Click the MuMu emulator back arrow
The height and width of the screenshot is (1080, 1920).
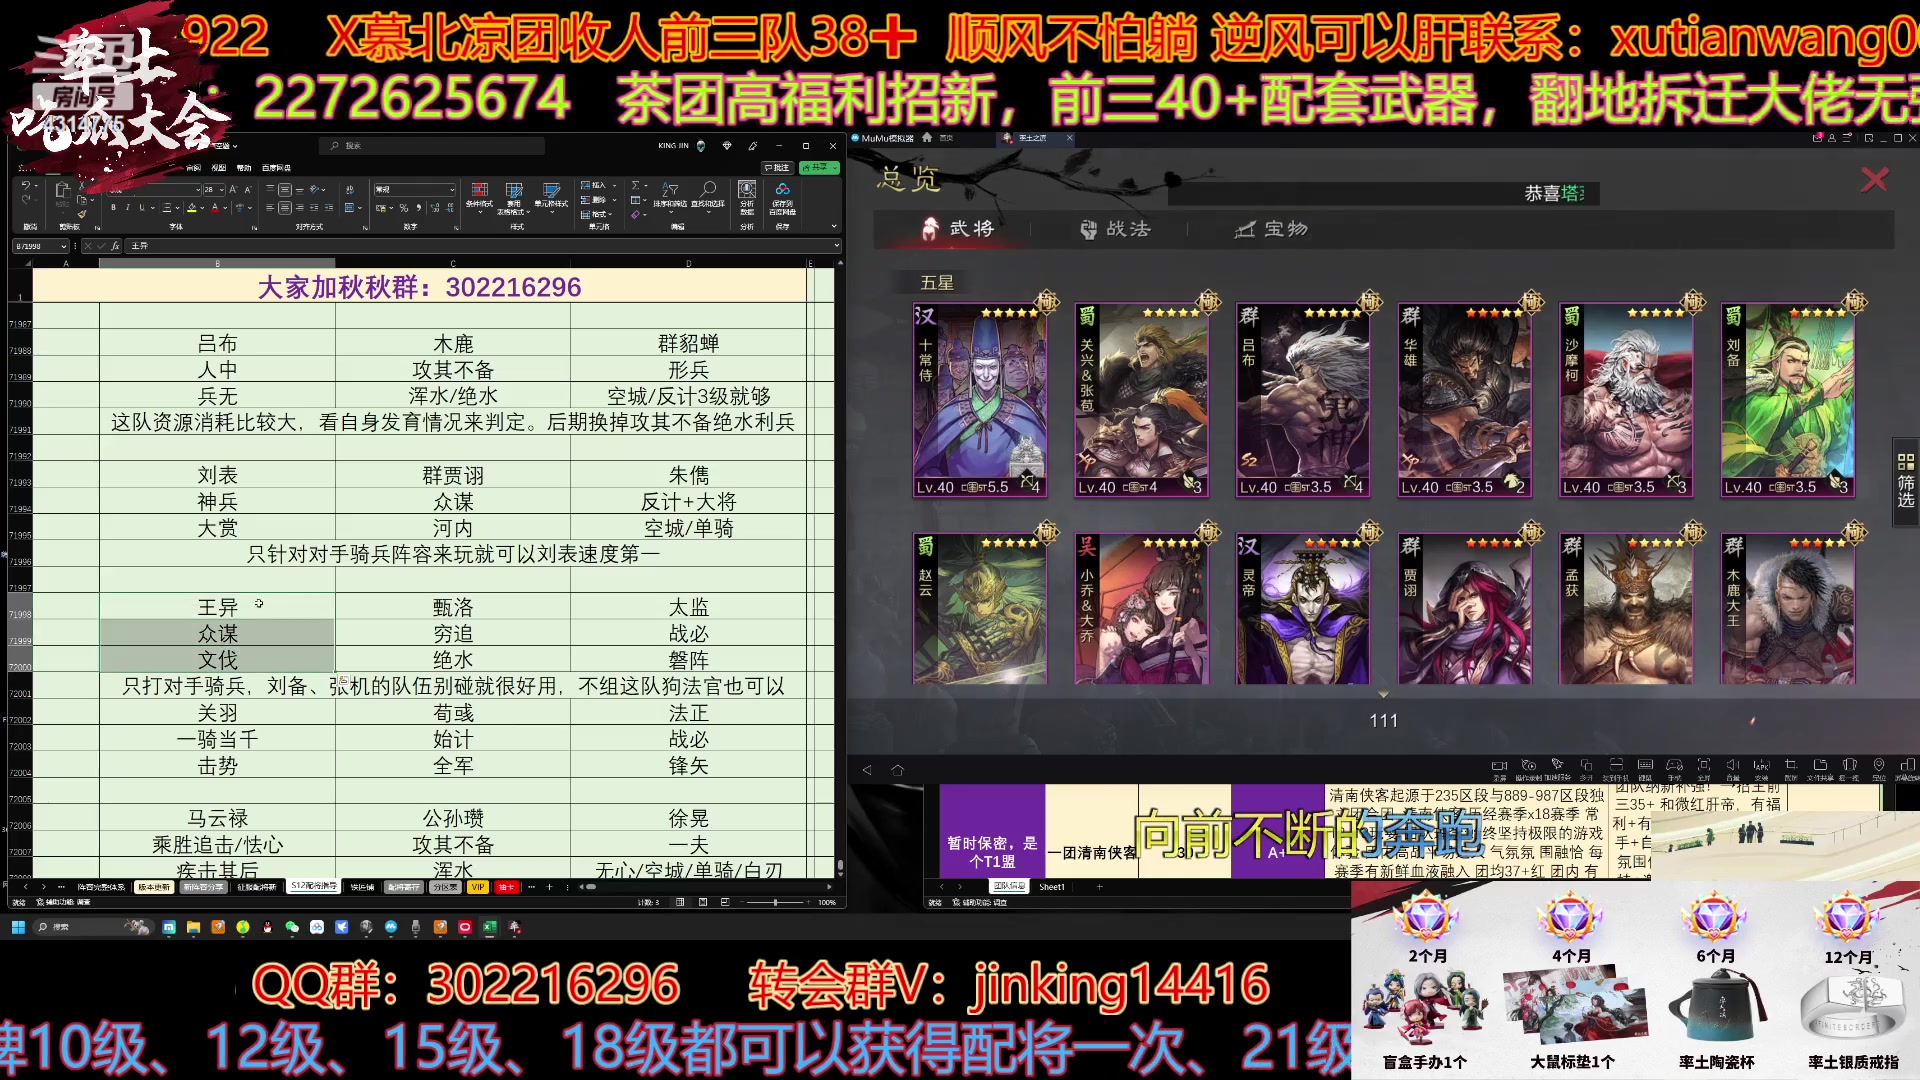[867, 770]
